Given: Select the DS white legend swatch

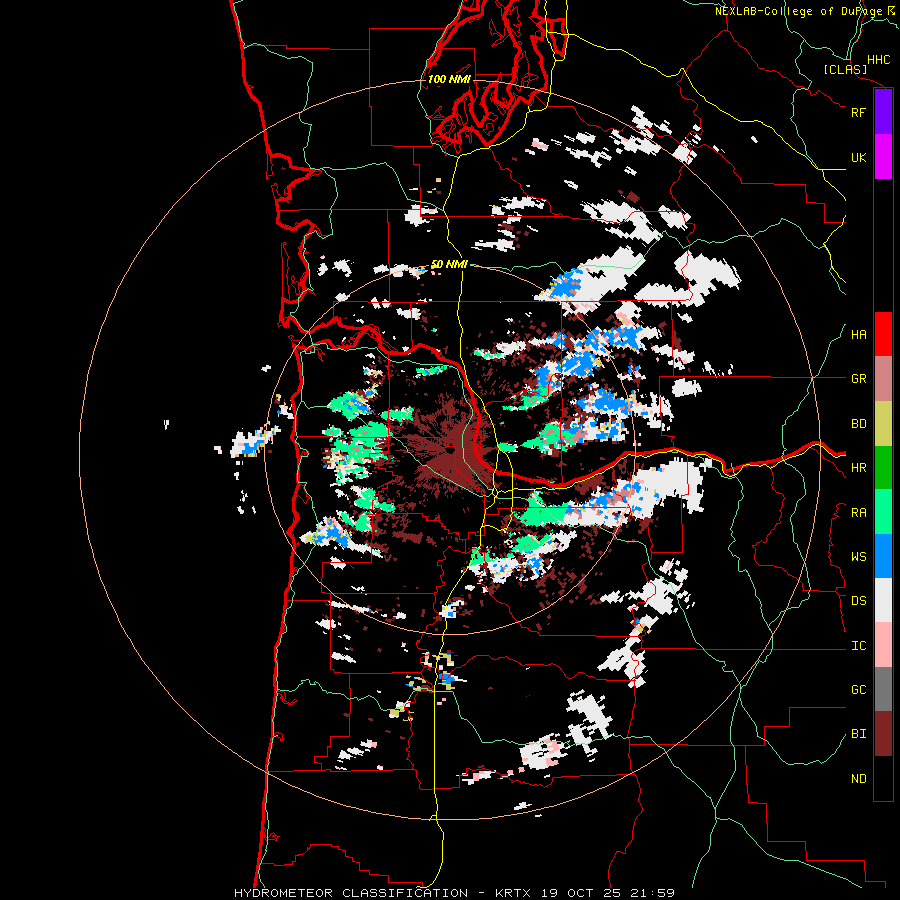Looking at the screenshot, I should pyautogui.click(x=883, y=600).
